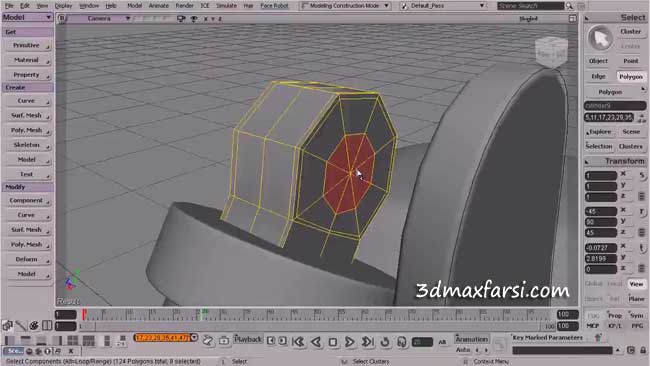Click the wrench icon beside selection field
Viewport: 650px width, 366px height.
[x=208, y=340]
